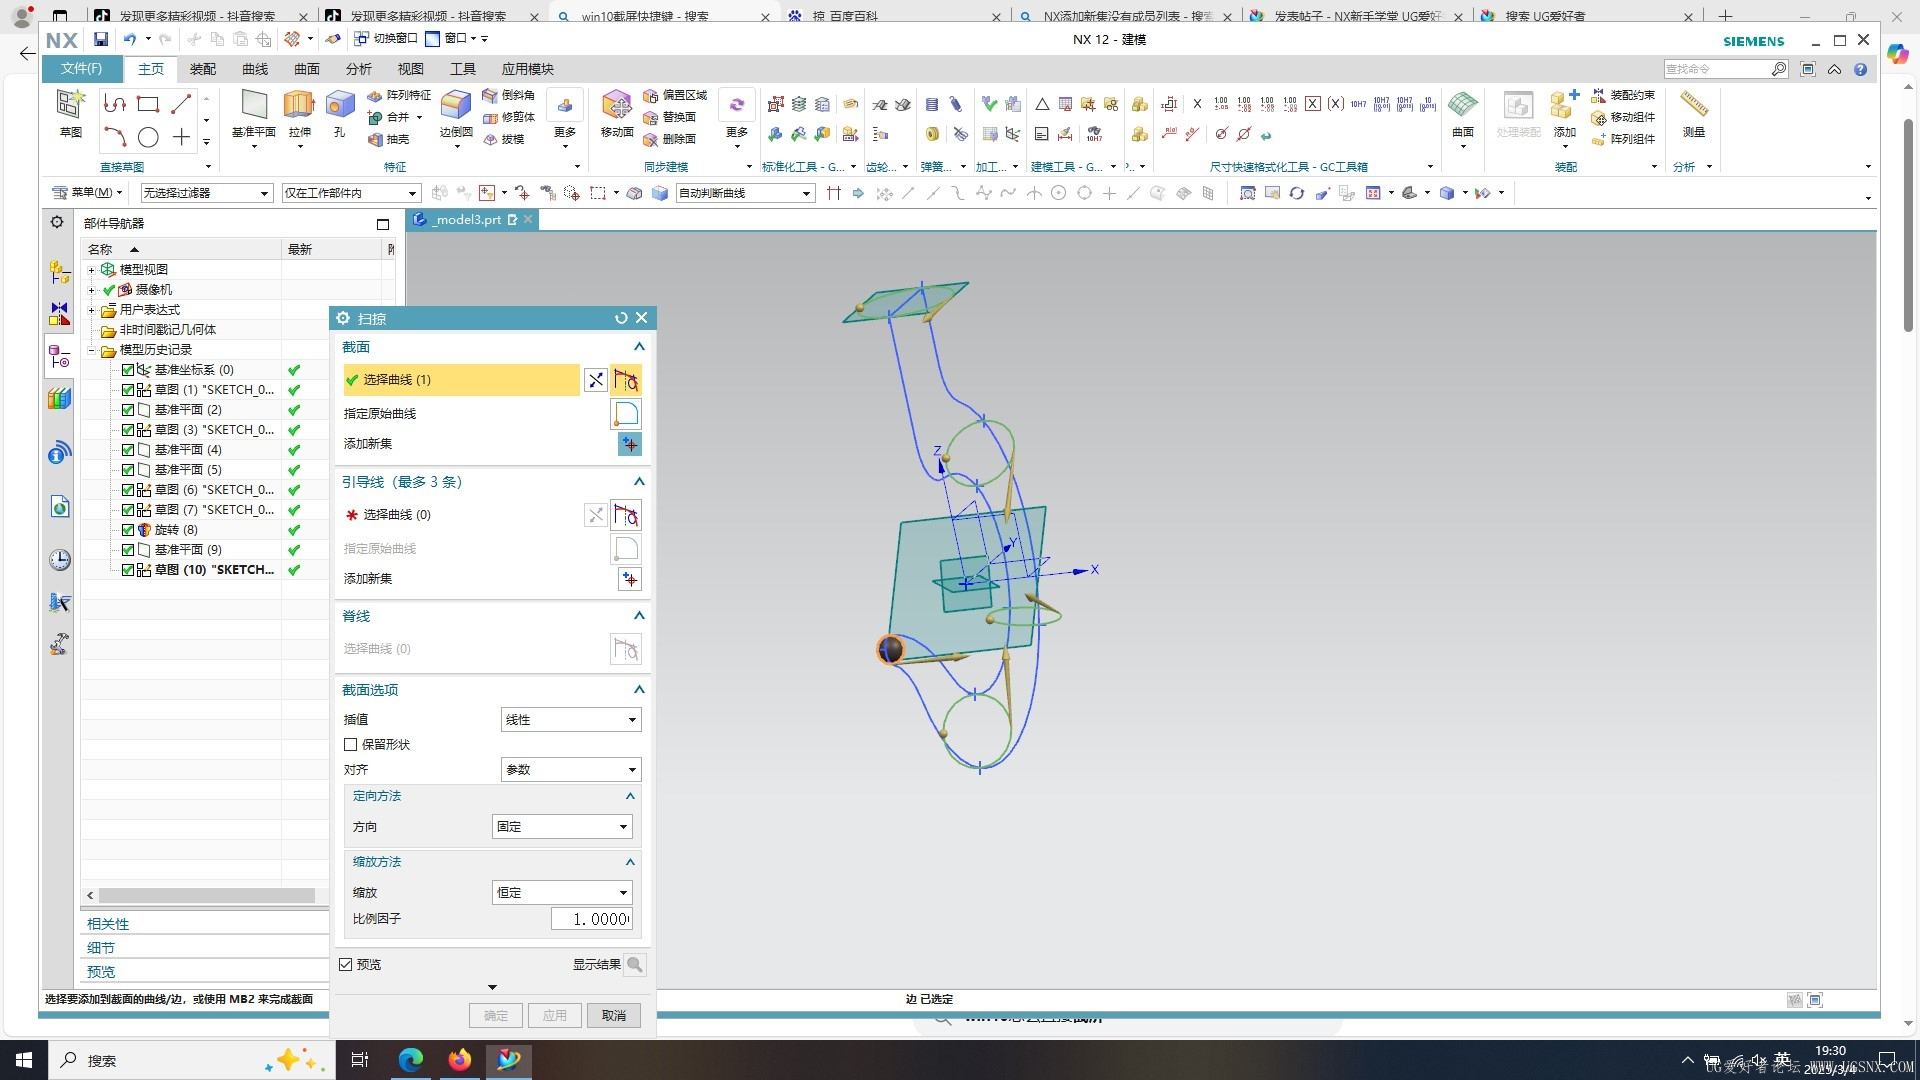
Task: Click the 偏置区域 offset region tool
Action: (x=676, y=95)
